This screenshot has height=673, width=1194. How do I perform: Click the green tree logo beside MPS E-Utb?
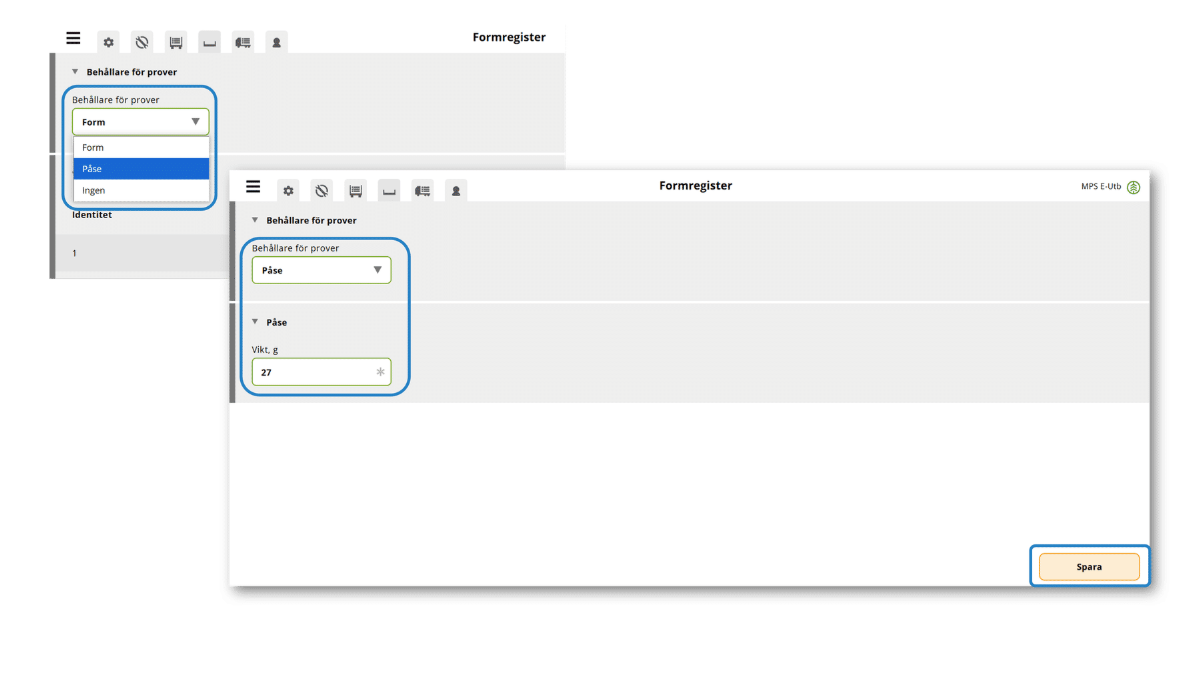click(x=1133, y=187)
